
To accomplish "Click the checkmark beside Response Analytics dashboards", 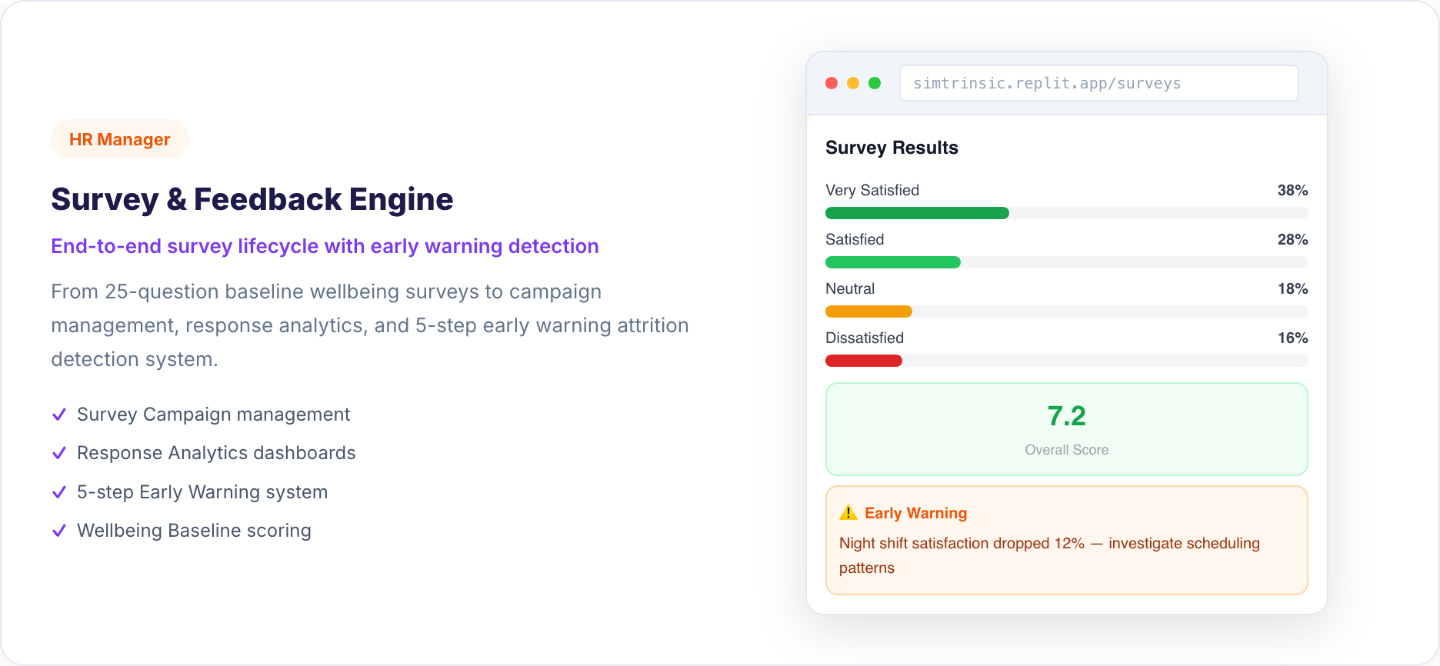I will click(58, 452).
